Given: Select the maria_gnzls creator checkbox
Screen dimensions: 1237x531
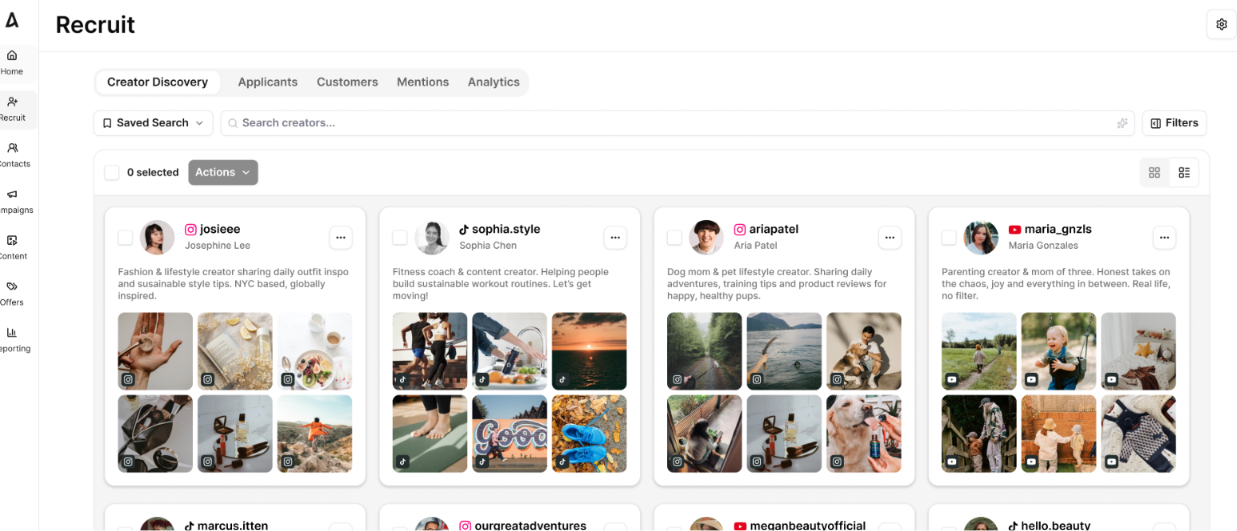Looking at the screenshot, I should (949, 237).
